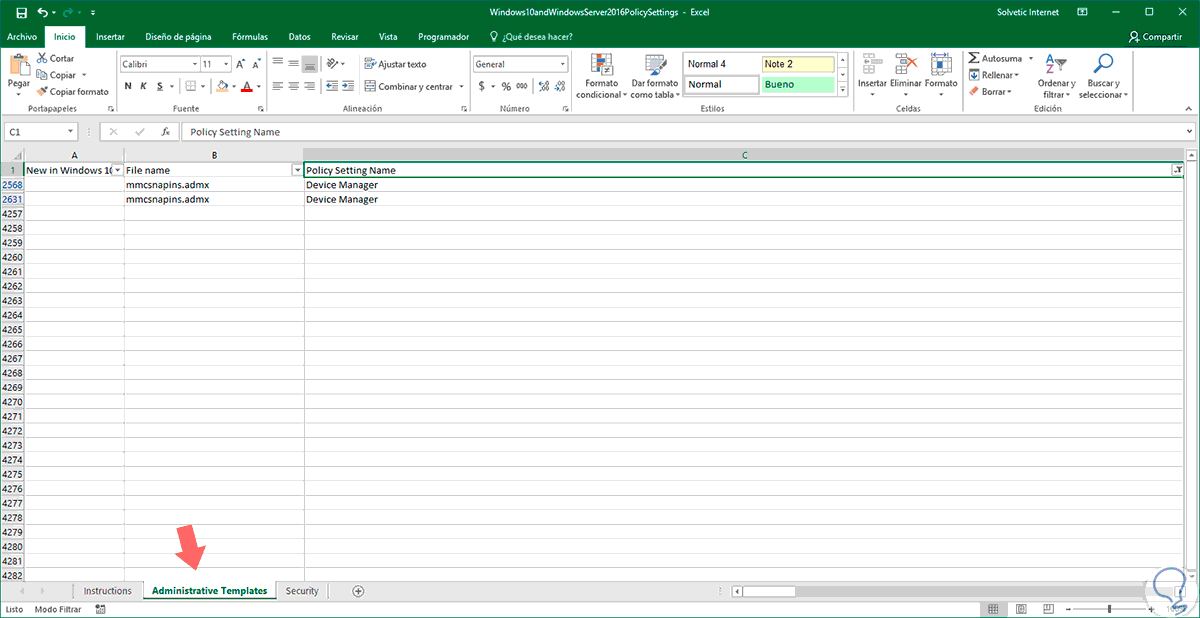
Task: Open Policy Setting Name filter dropdown
Action: [1177, 170]
